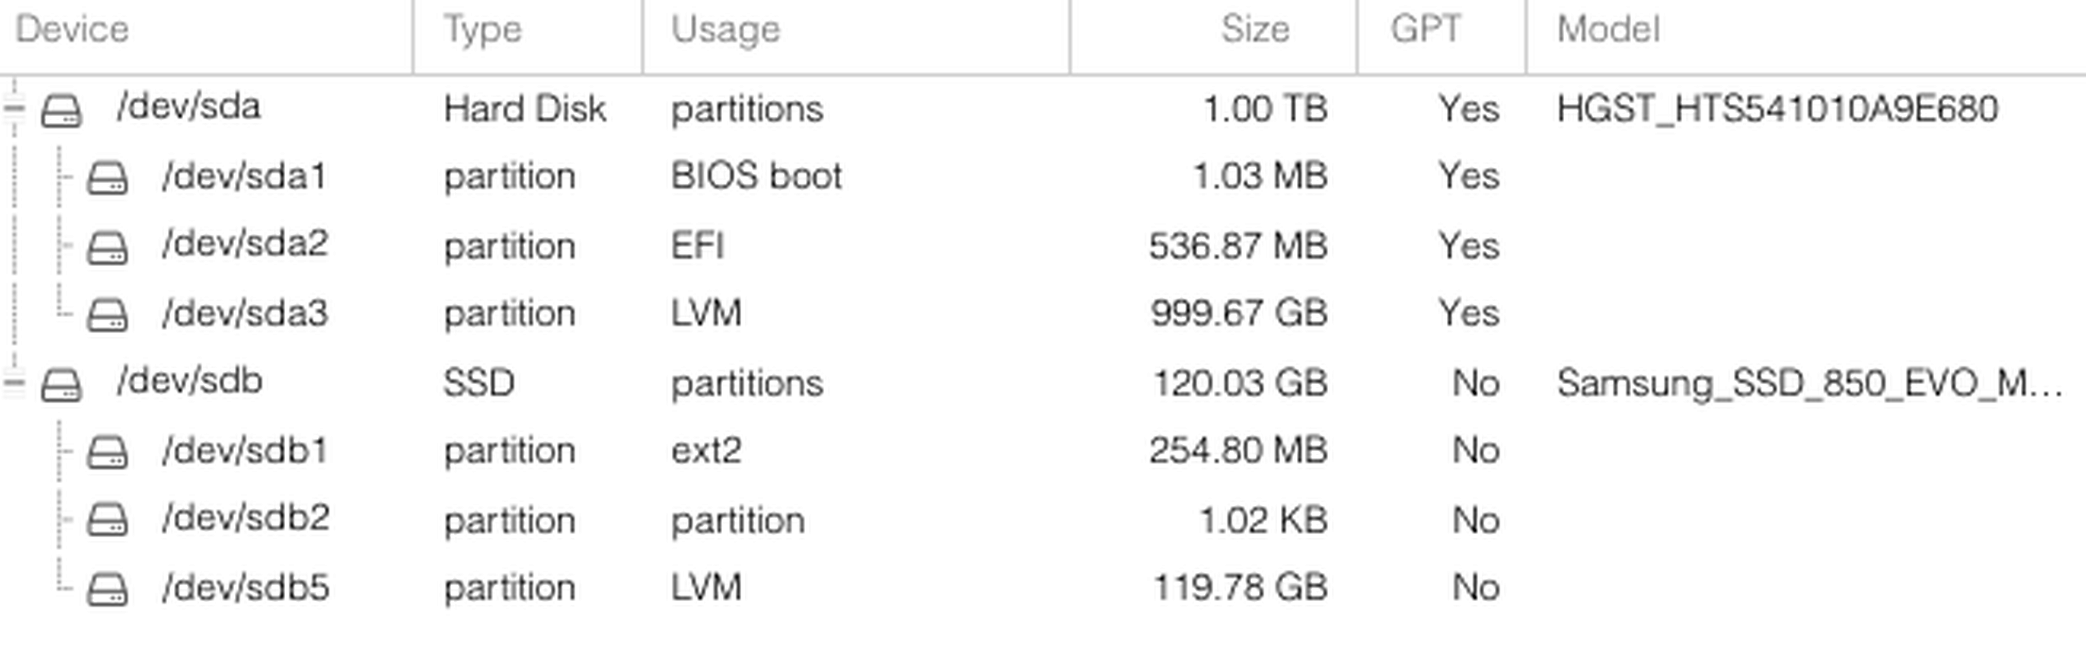Click the /dev/sdb SSD disk icon
The width and height of the screenshot is (2086, 654).
(61, 385)
